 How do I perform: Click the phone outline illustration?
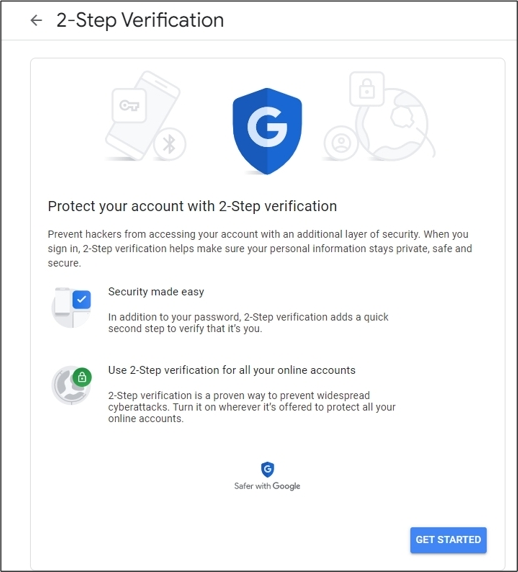point(142,116)
